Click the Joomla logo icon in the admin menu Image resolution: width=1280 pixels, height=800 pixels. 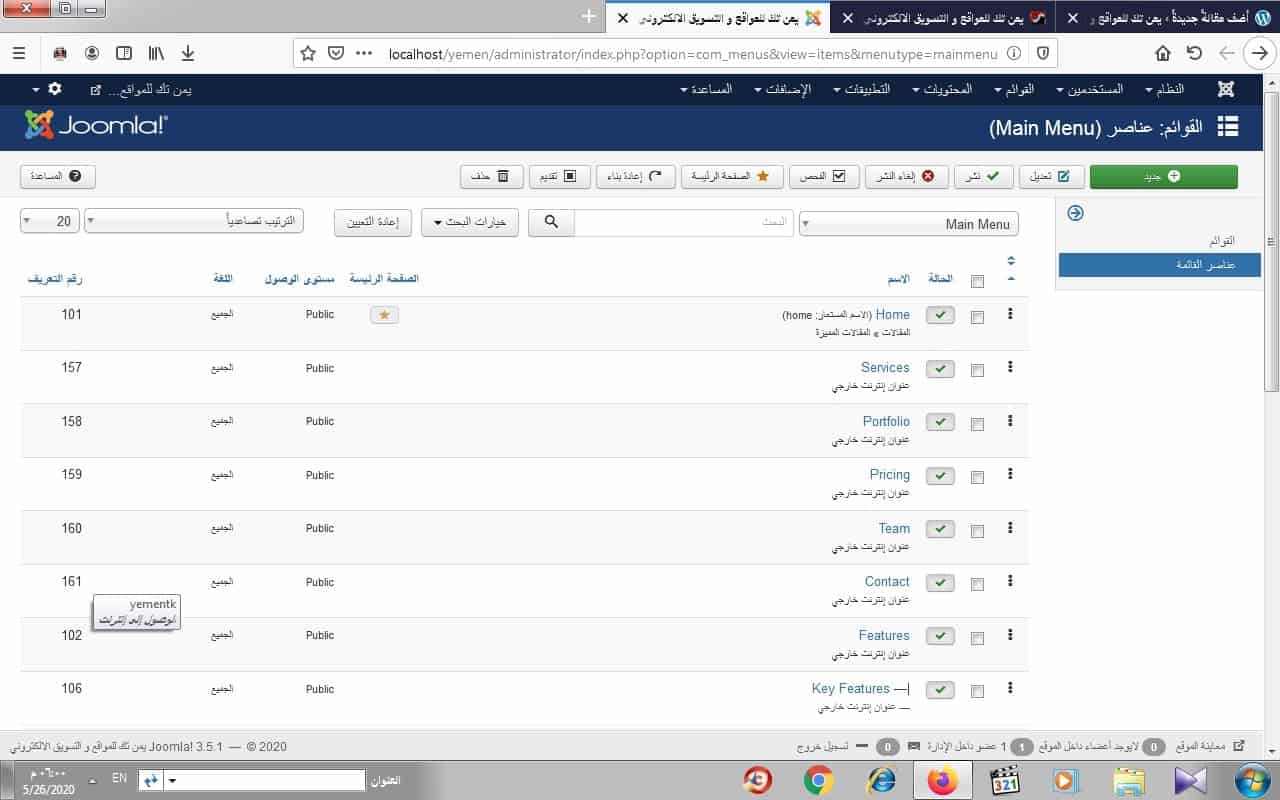[1226, 89]
